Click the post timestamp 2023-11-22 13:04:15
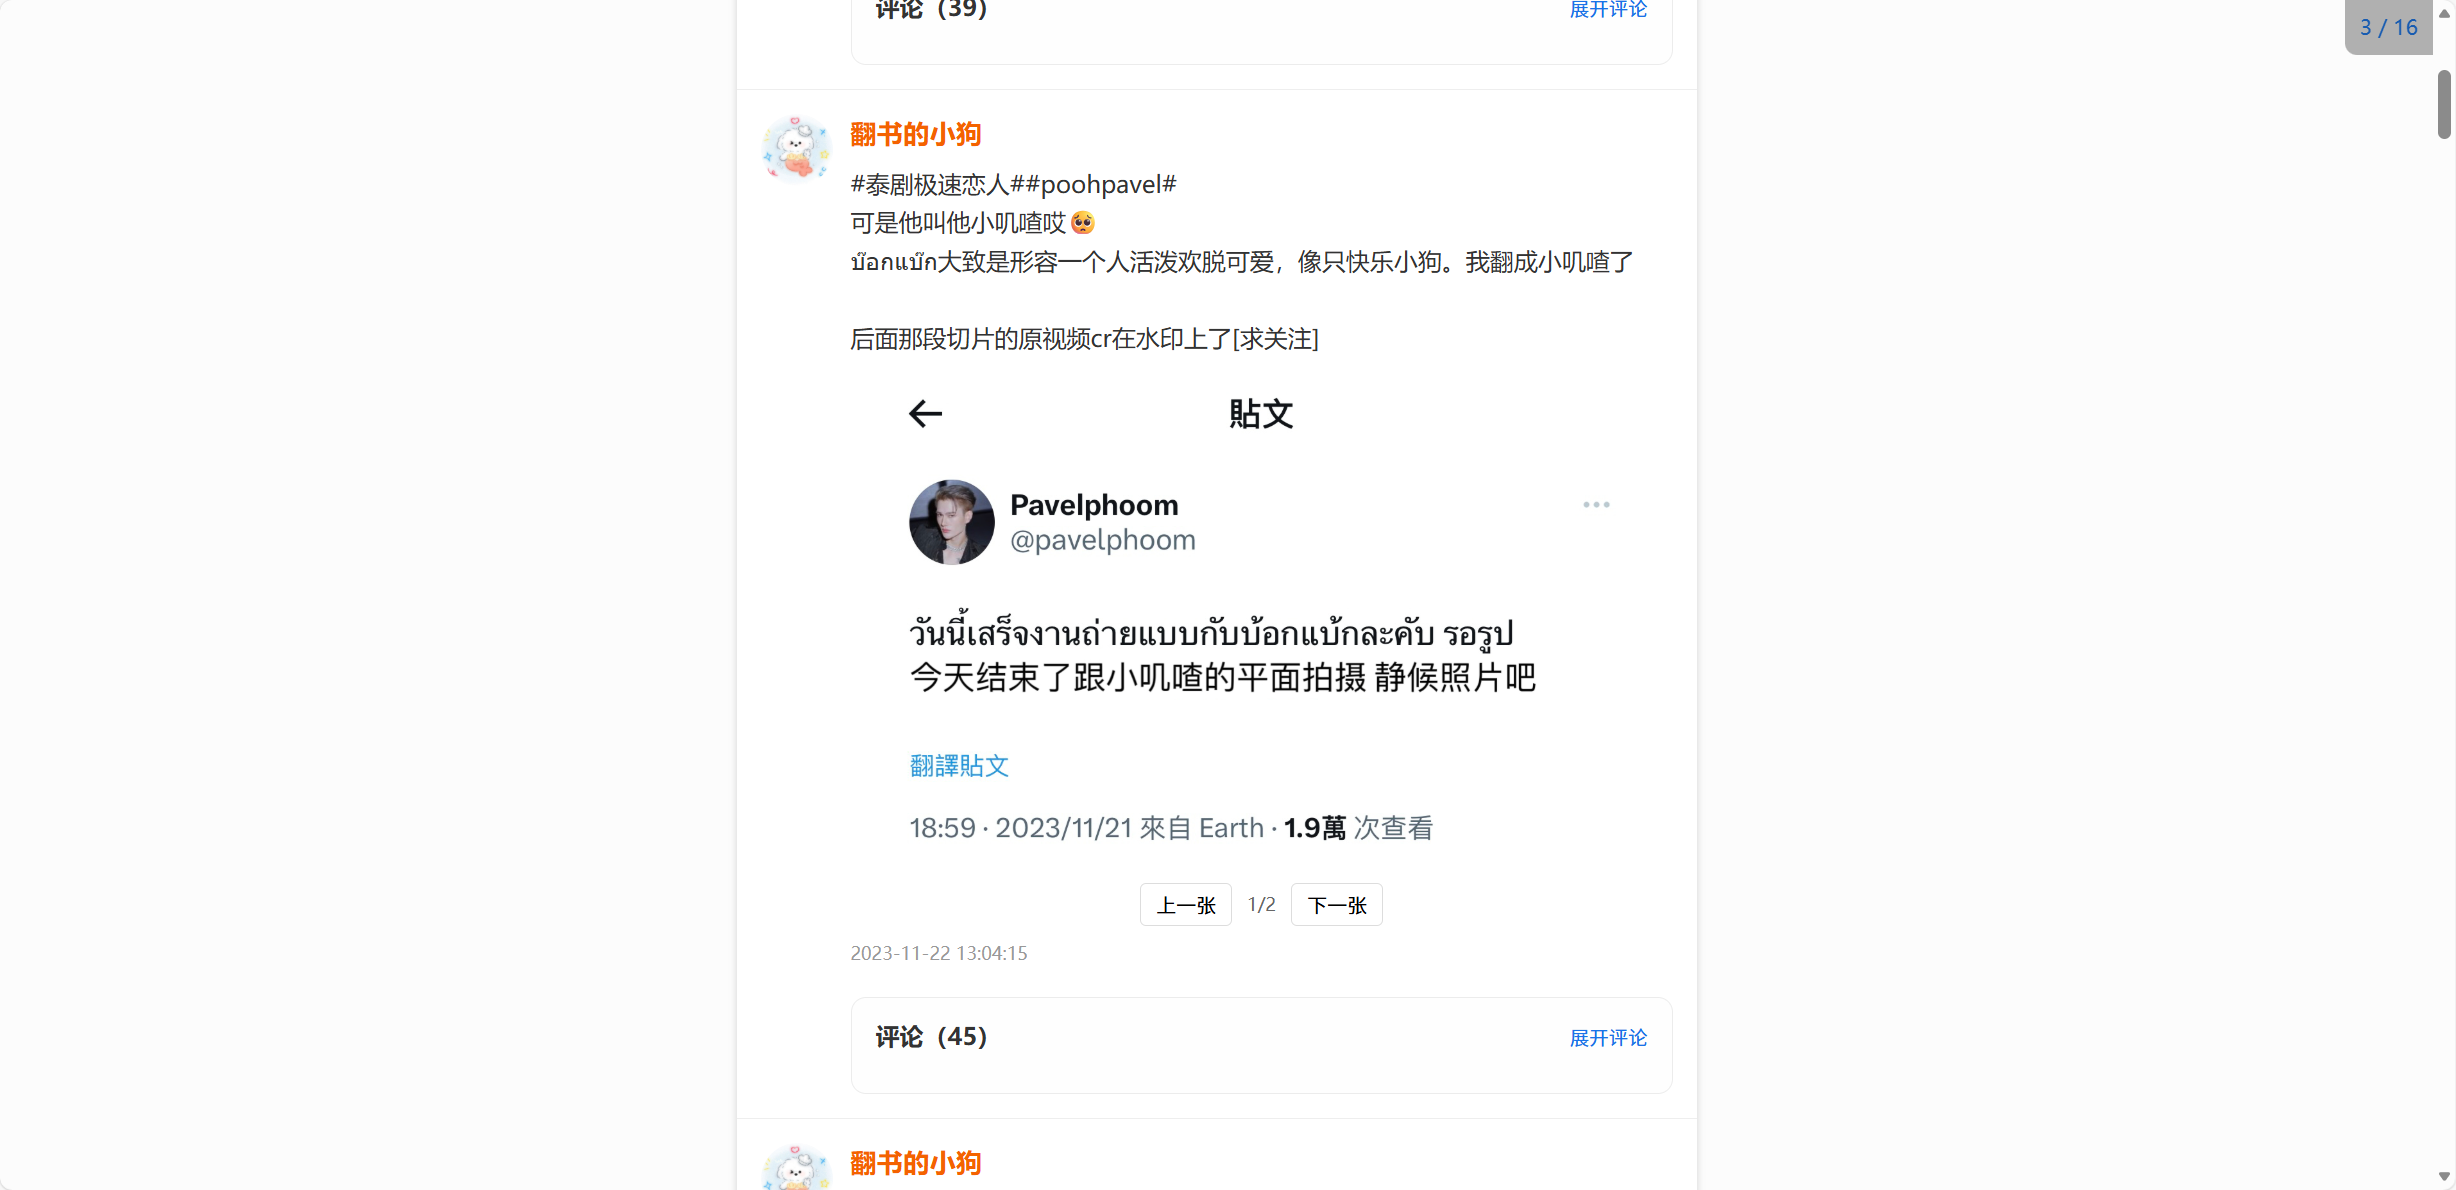Viewport: 2456px width, 1190px height. pyautogui.click(x=938, y=953)
